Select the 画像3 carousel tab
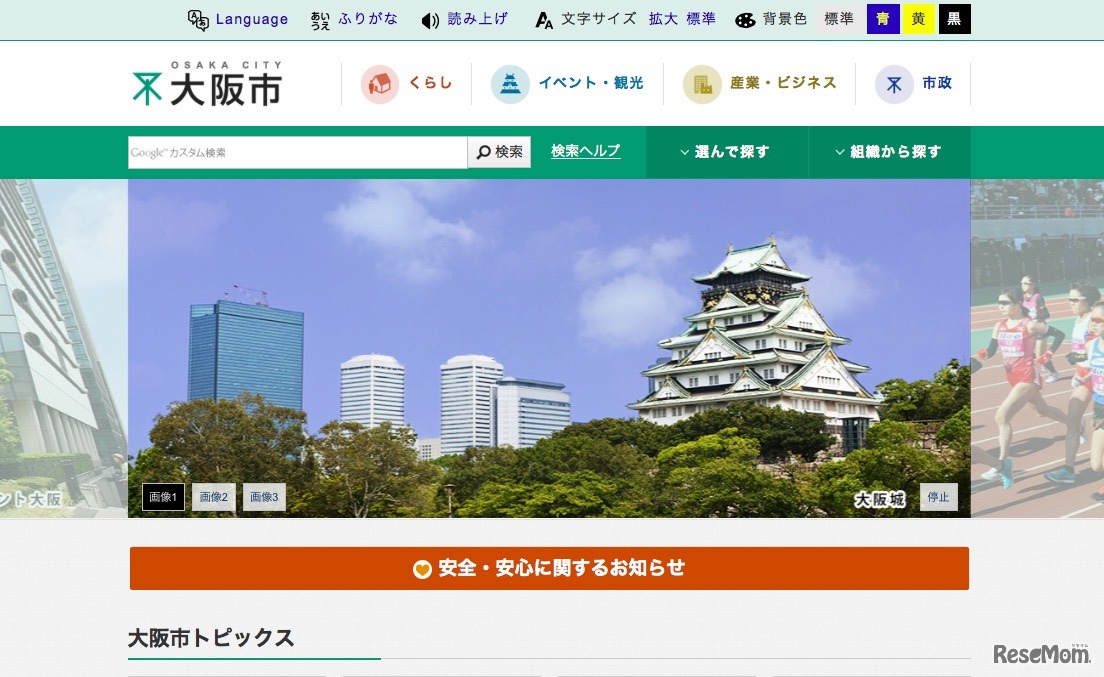The height and width of the screenshot is (677, 1104). coord(263,497)
